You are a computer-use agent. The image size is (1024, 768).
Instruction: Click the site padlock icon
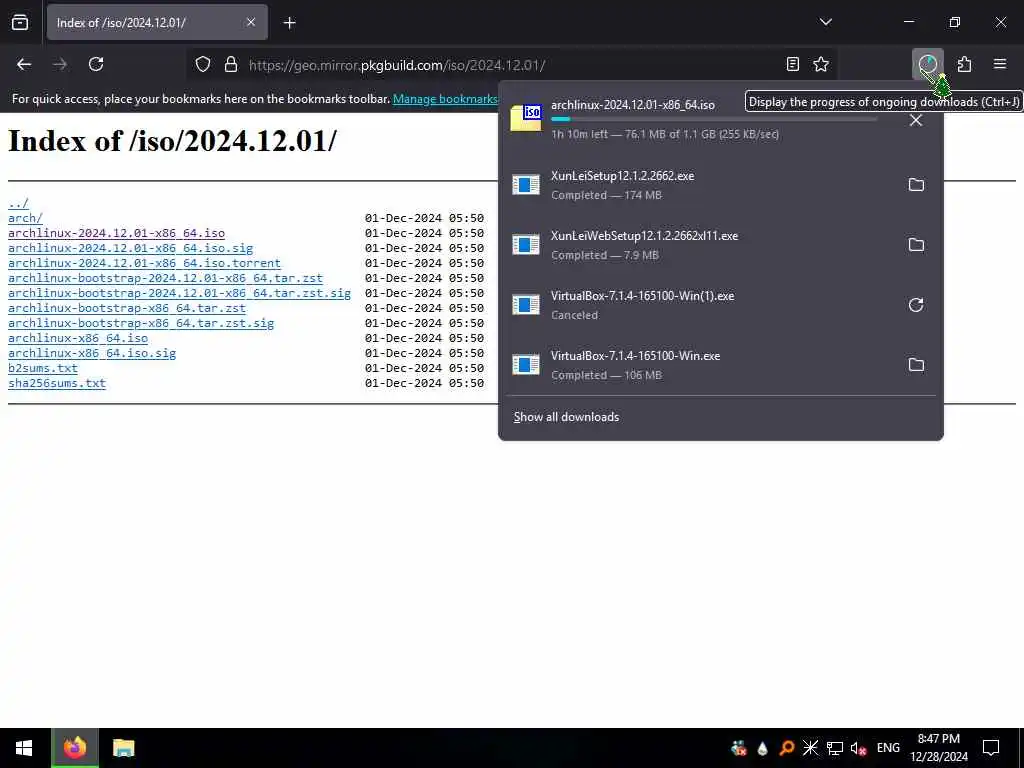pyautogui.click(x=231, y=65)
